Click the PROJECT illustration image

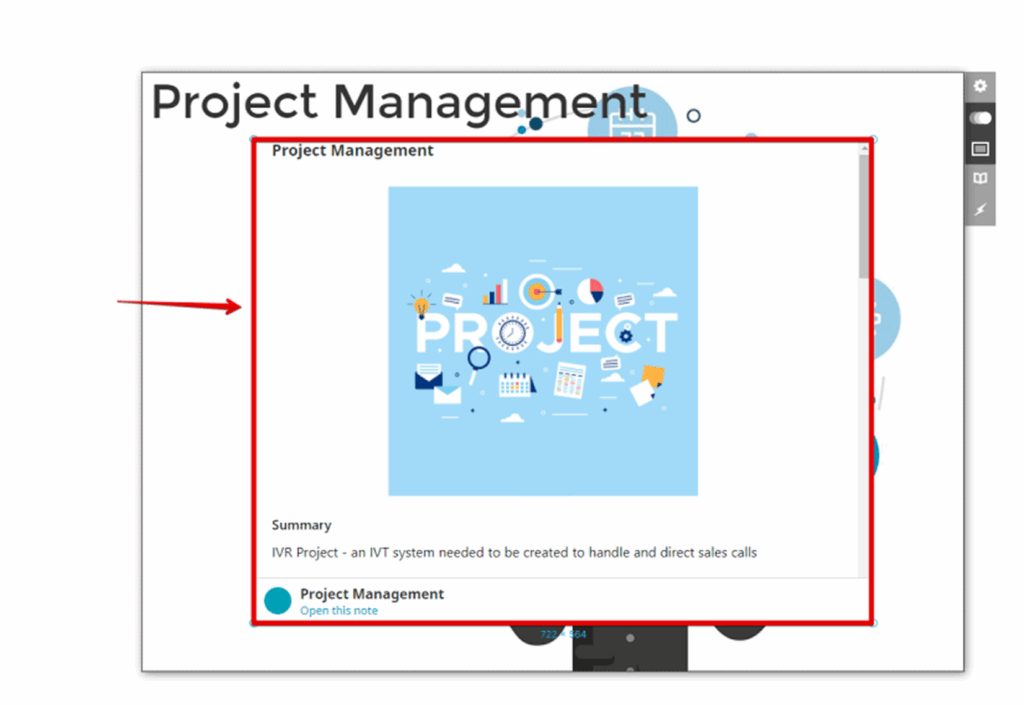[x=543, y=340]
